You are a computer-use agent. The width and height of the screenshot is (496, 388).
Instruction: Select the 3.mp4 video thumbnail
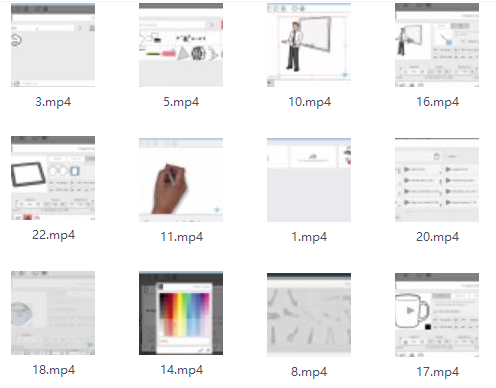53,45
